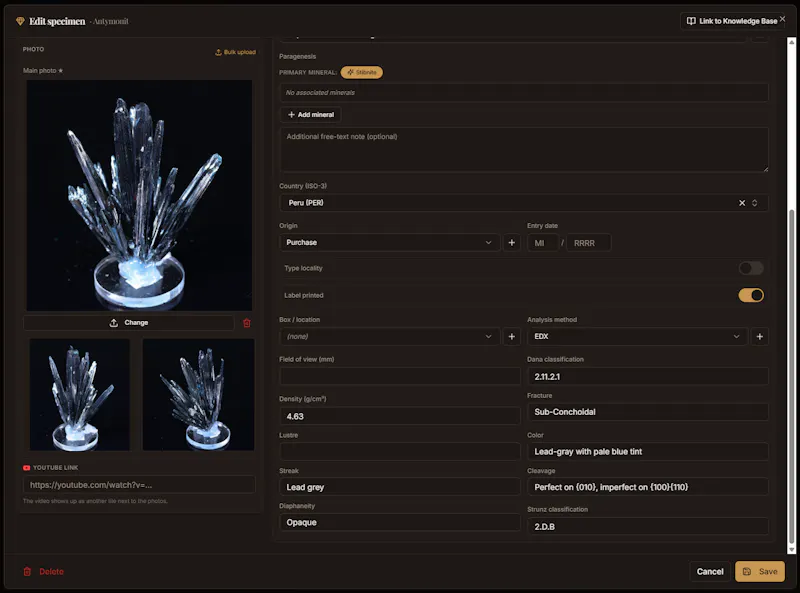Open Link to Knowledge Base
800x593 pixels.
tap(732, 21)
